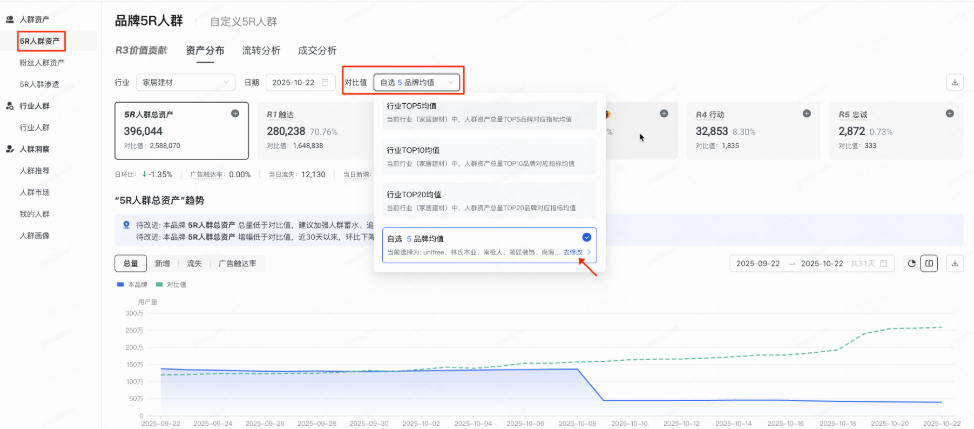Choose 行业TOP20均值 from the comparison list

pyautogui.click(x=489, y=201)
